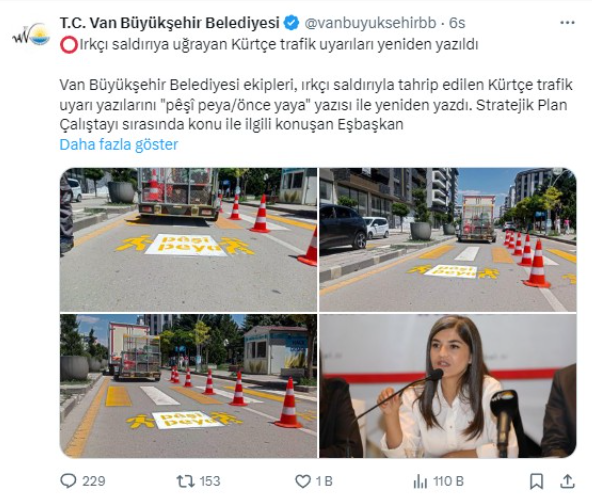592x502 pixels.
Task: Bookmark this tweet
Action: tap(536, 481)
